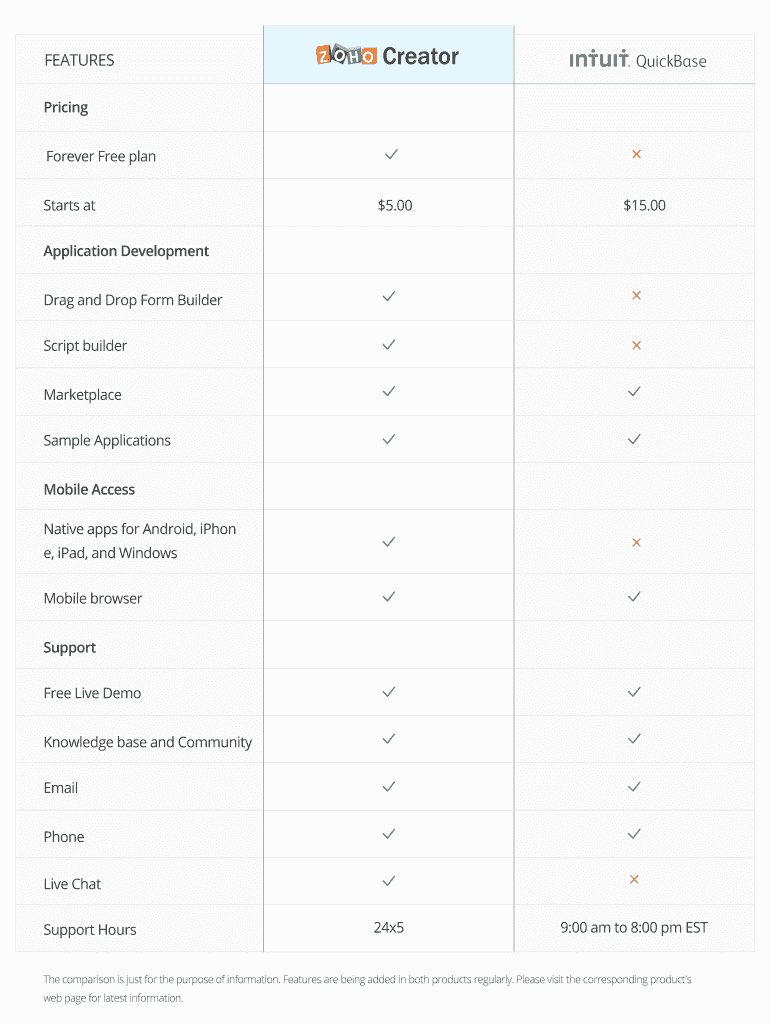Click the Pricing section heading
770x1024 pixels.
coord(66,108)
